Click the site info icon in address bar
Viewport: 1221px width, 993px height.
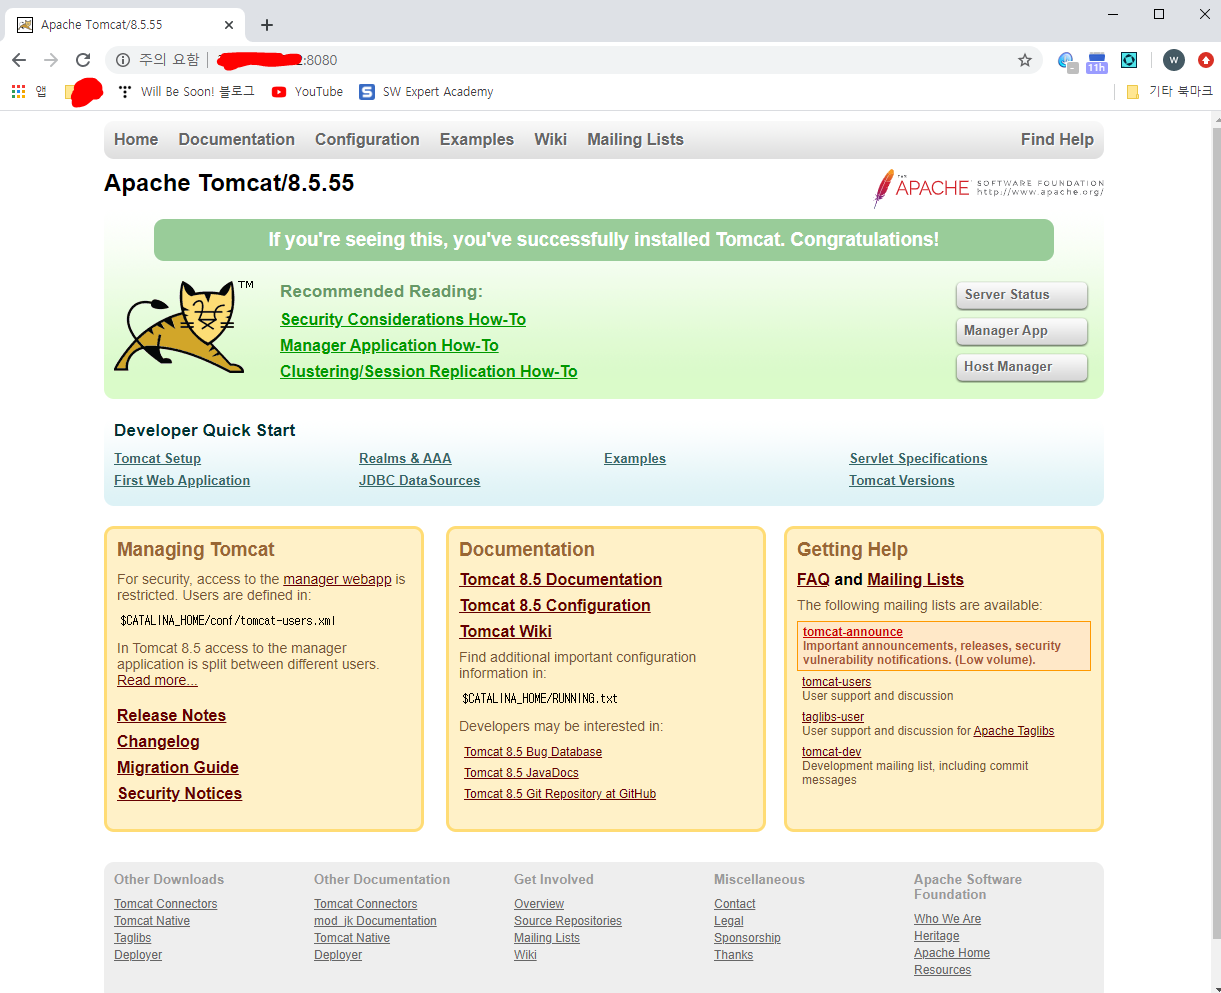point(122,60)
